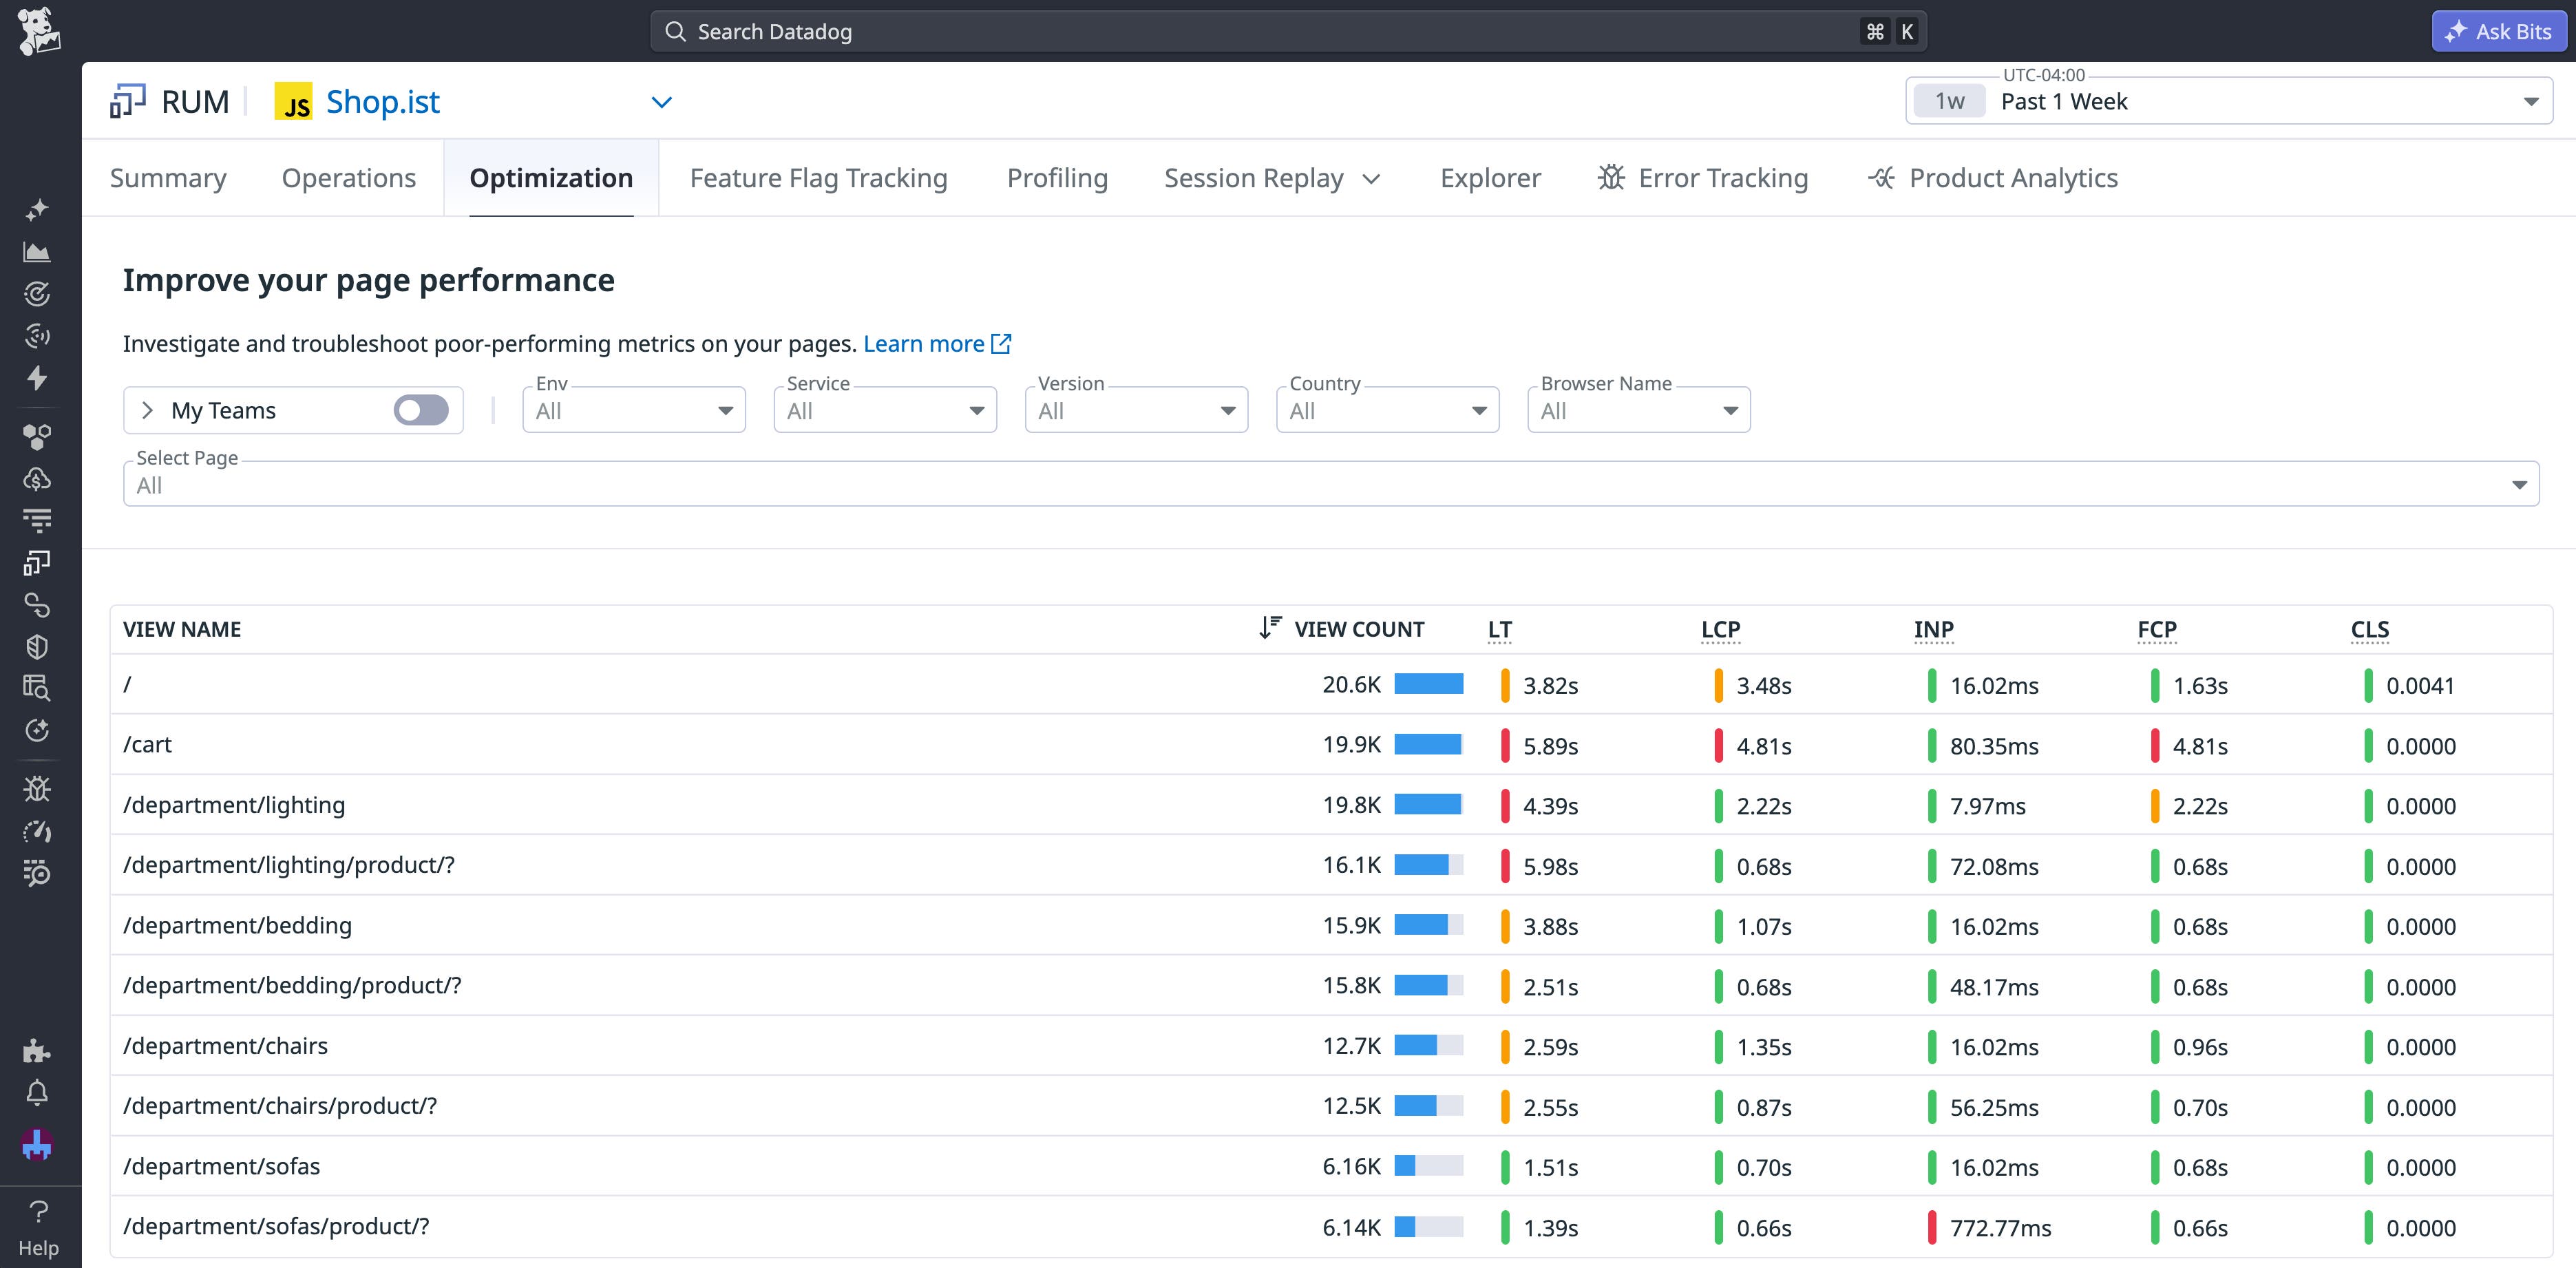Select the bug Error Tracking sidebar icon
Screen dimensions: 2576x1268
37,788
